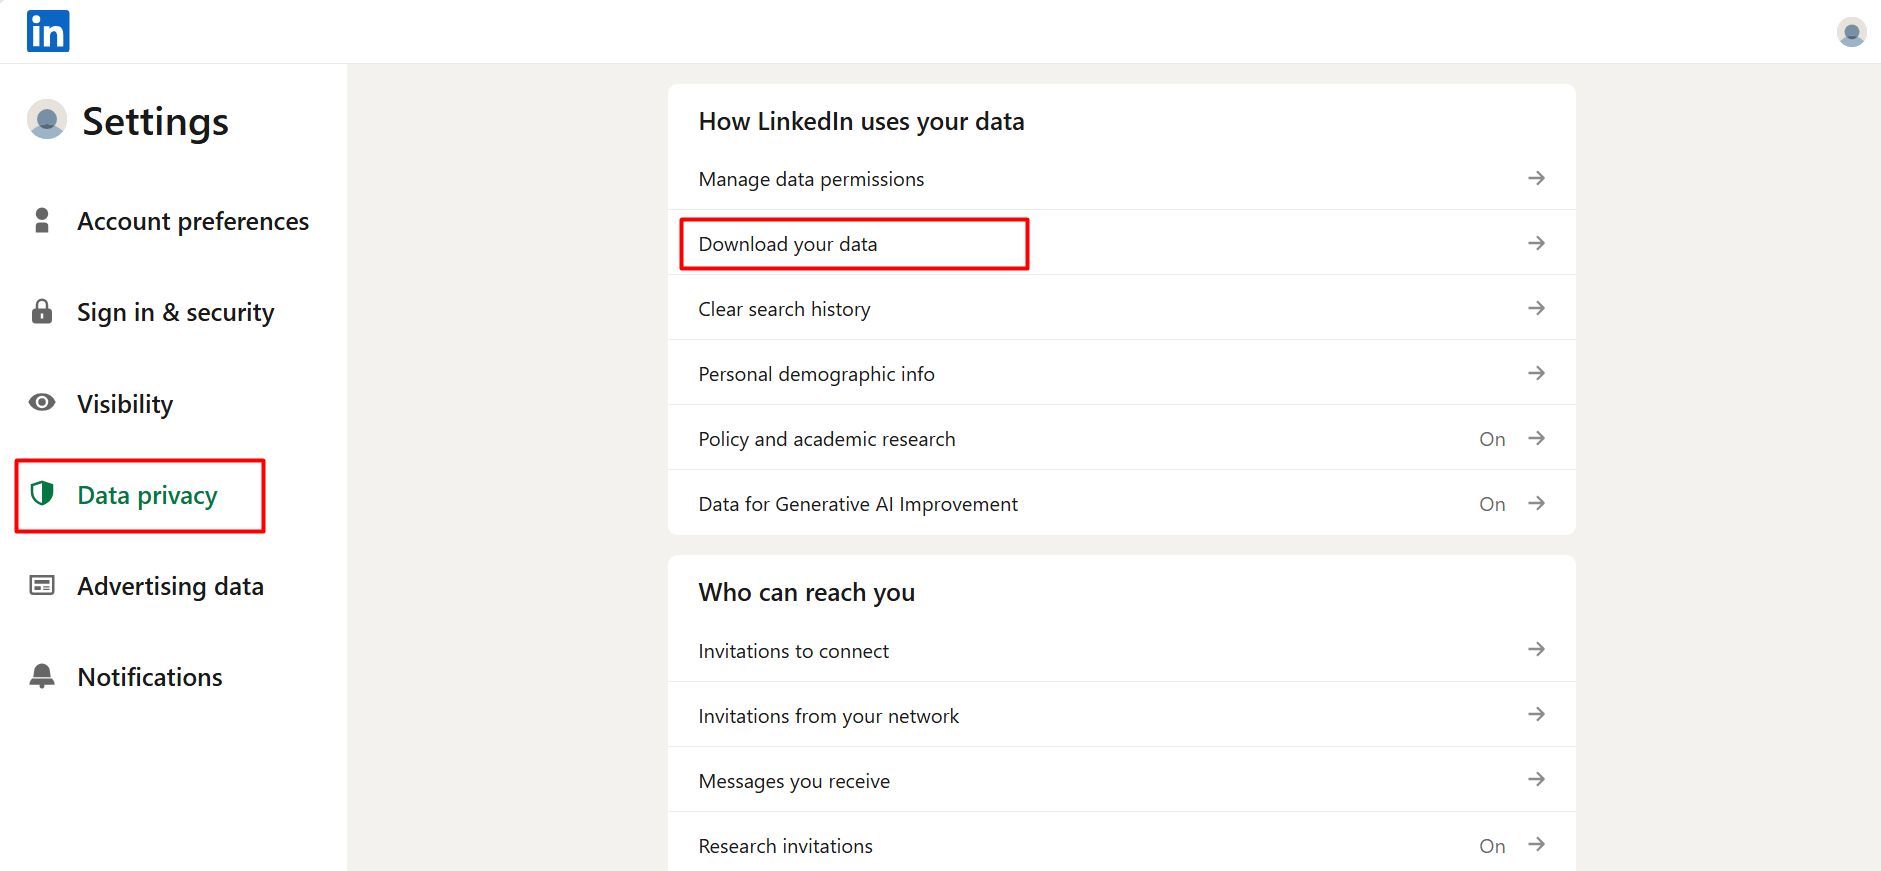Open the Account preferences section
This screenshot has height=871, width=1881.
193,221
